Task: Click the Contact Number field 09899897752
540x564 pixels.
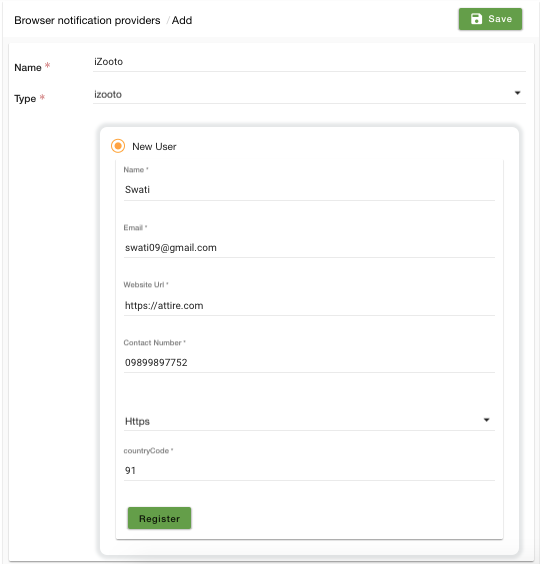Action: tap(309, 362)
